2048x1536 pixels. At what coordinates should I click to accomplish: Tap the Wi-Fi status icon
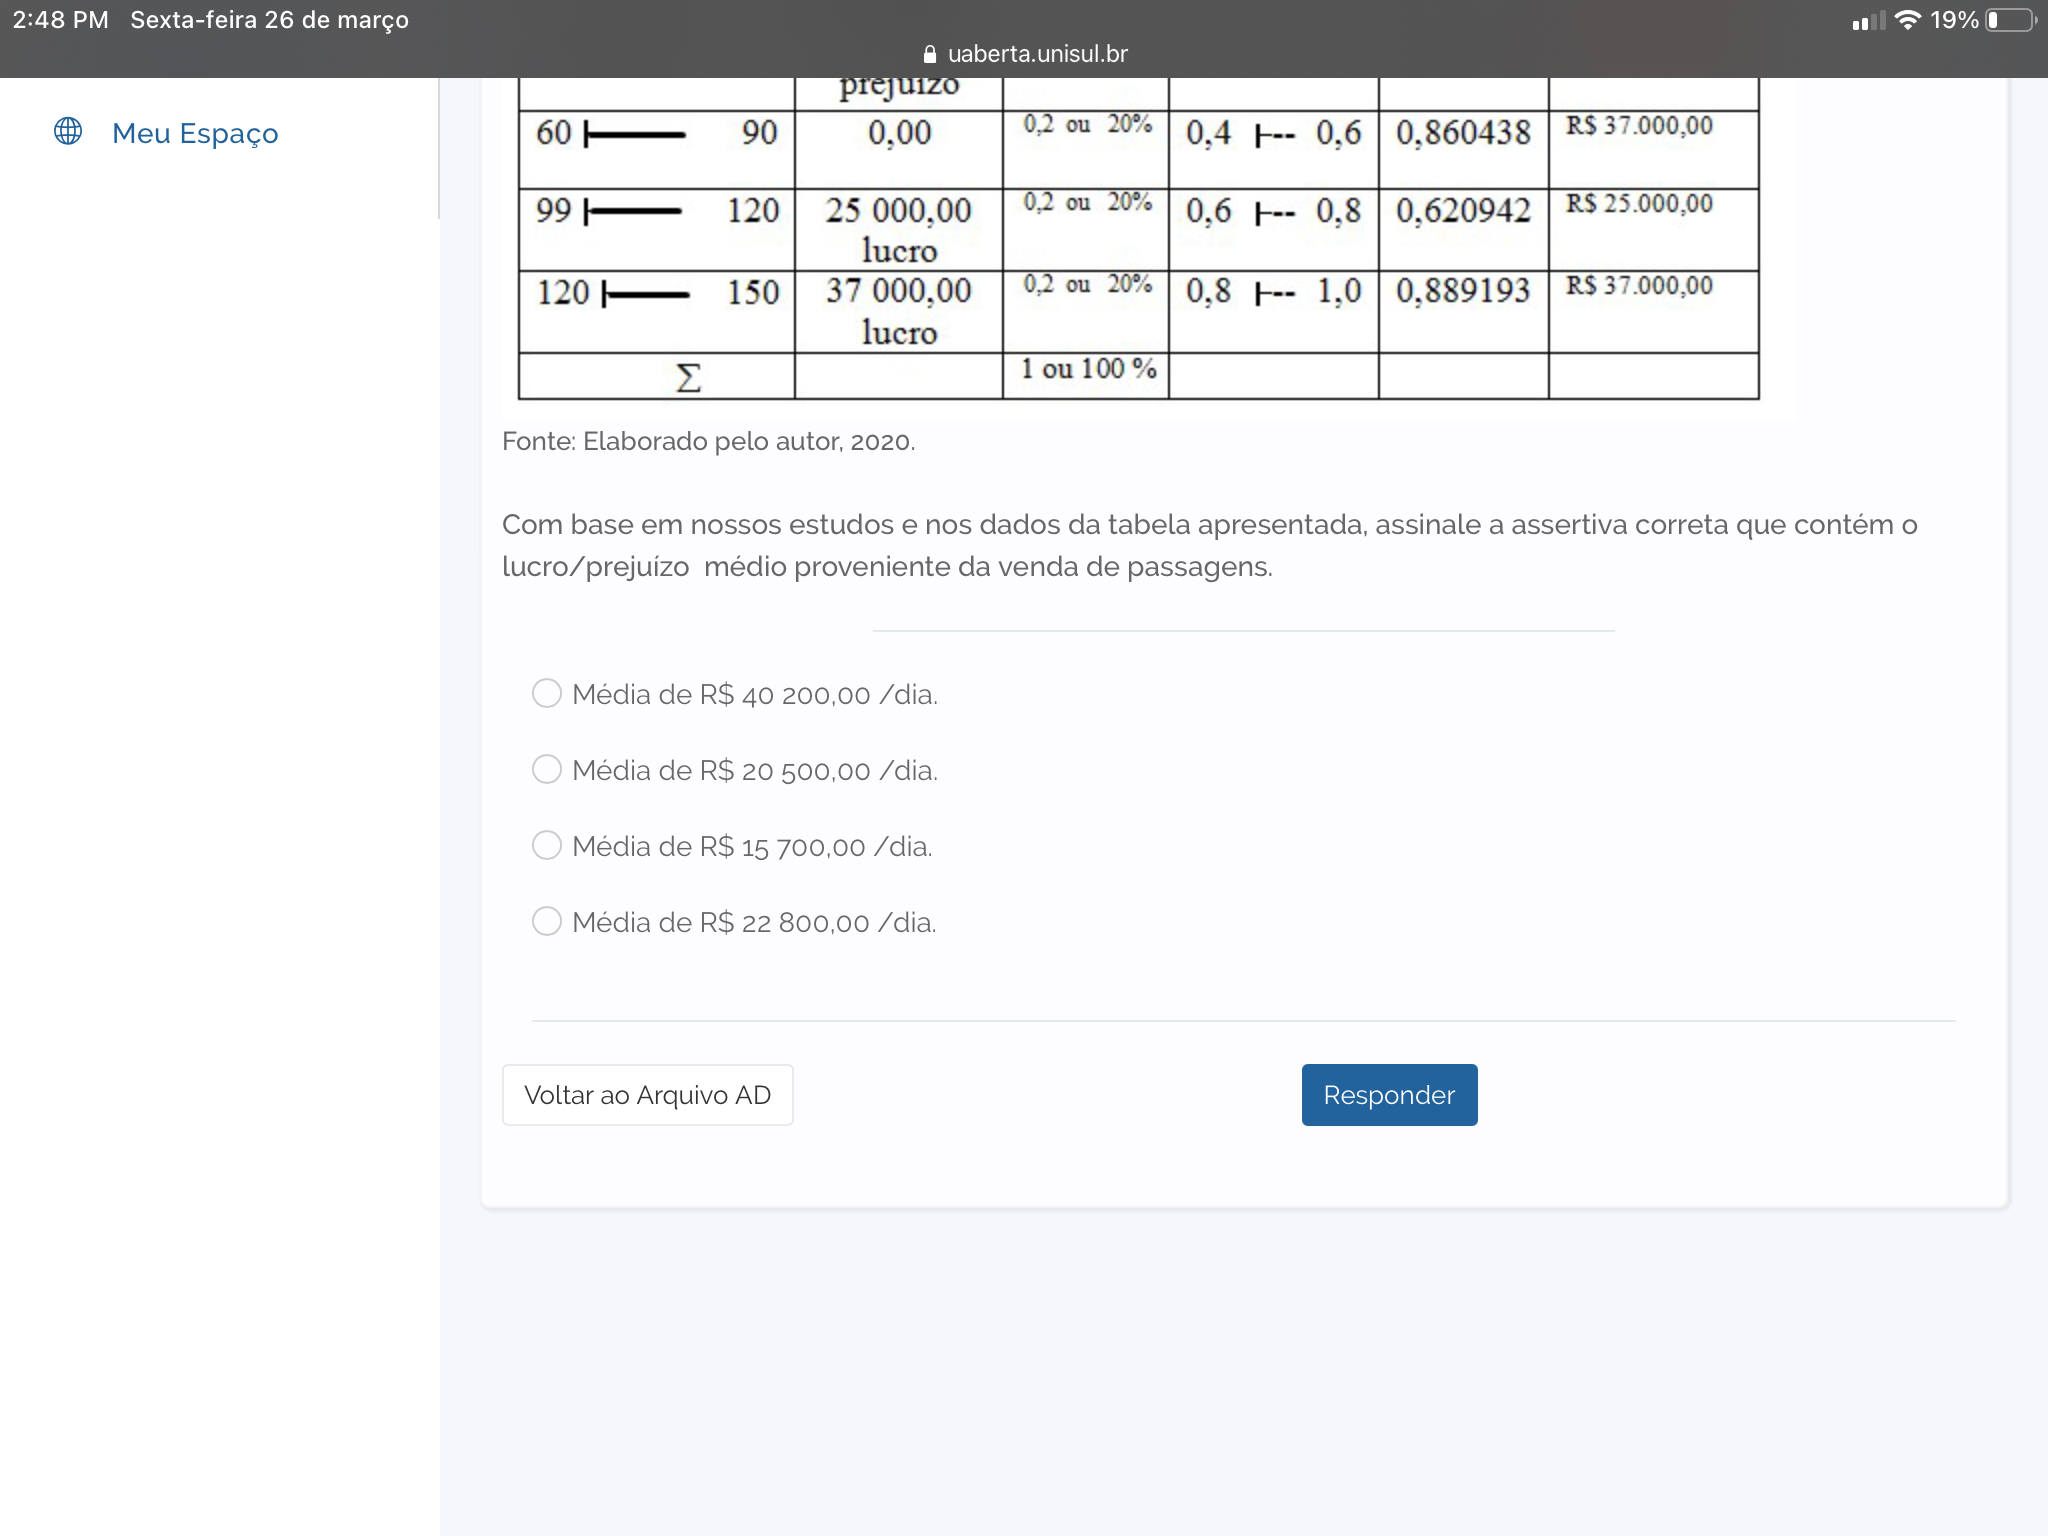pyautogui.click(x=1907, y=20)
